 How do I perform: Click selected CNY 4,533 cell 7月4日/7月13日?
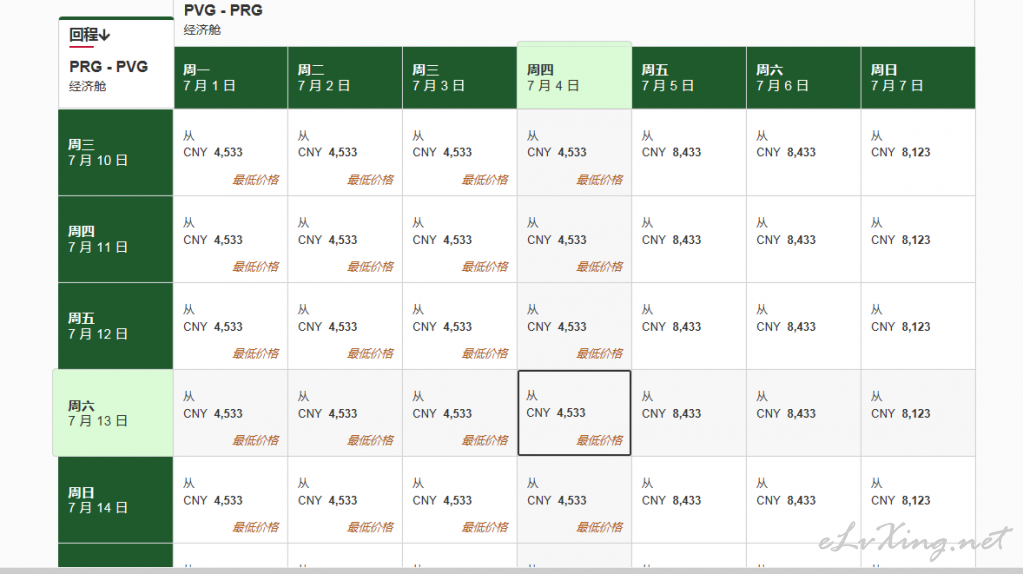(x=574, y=413)
